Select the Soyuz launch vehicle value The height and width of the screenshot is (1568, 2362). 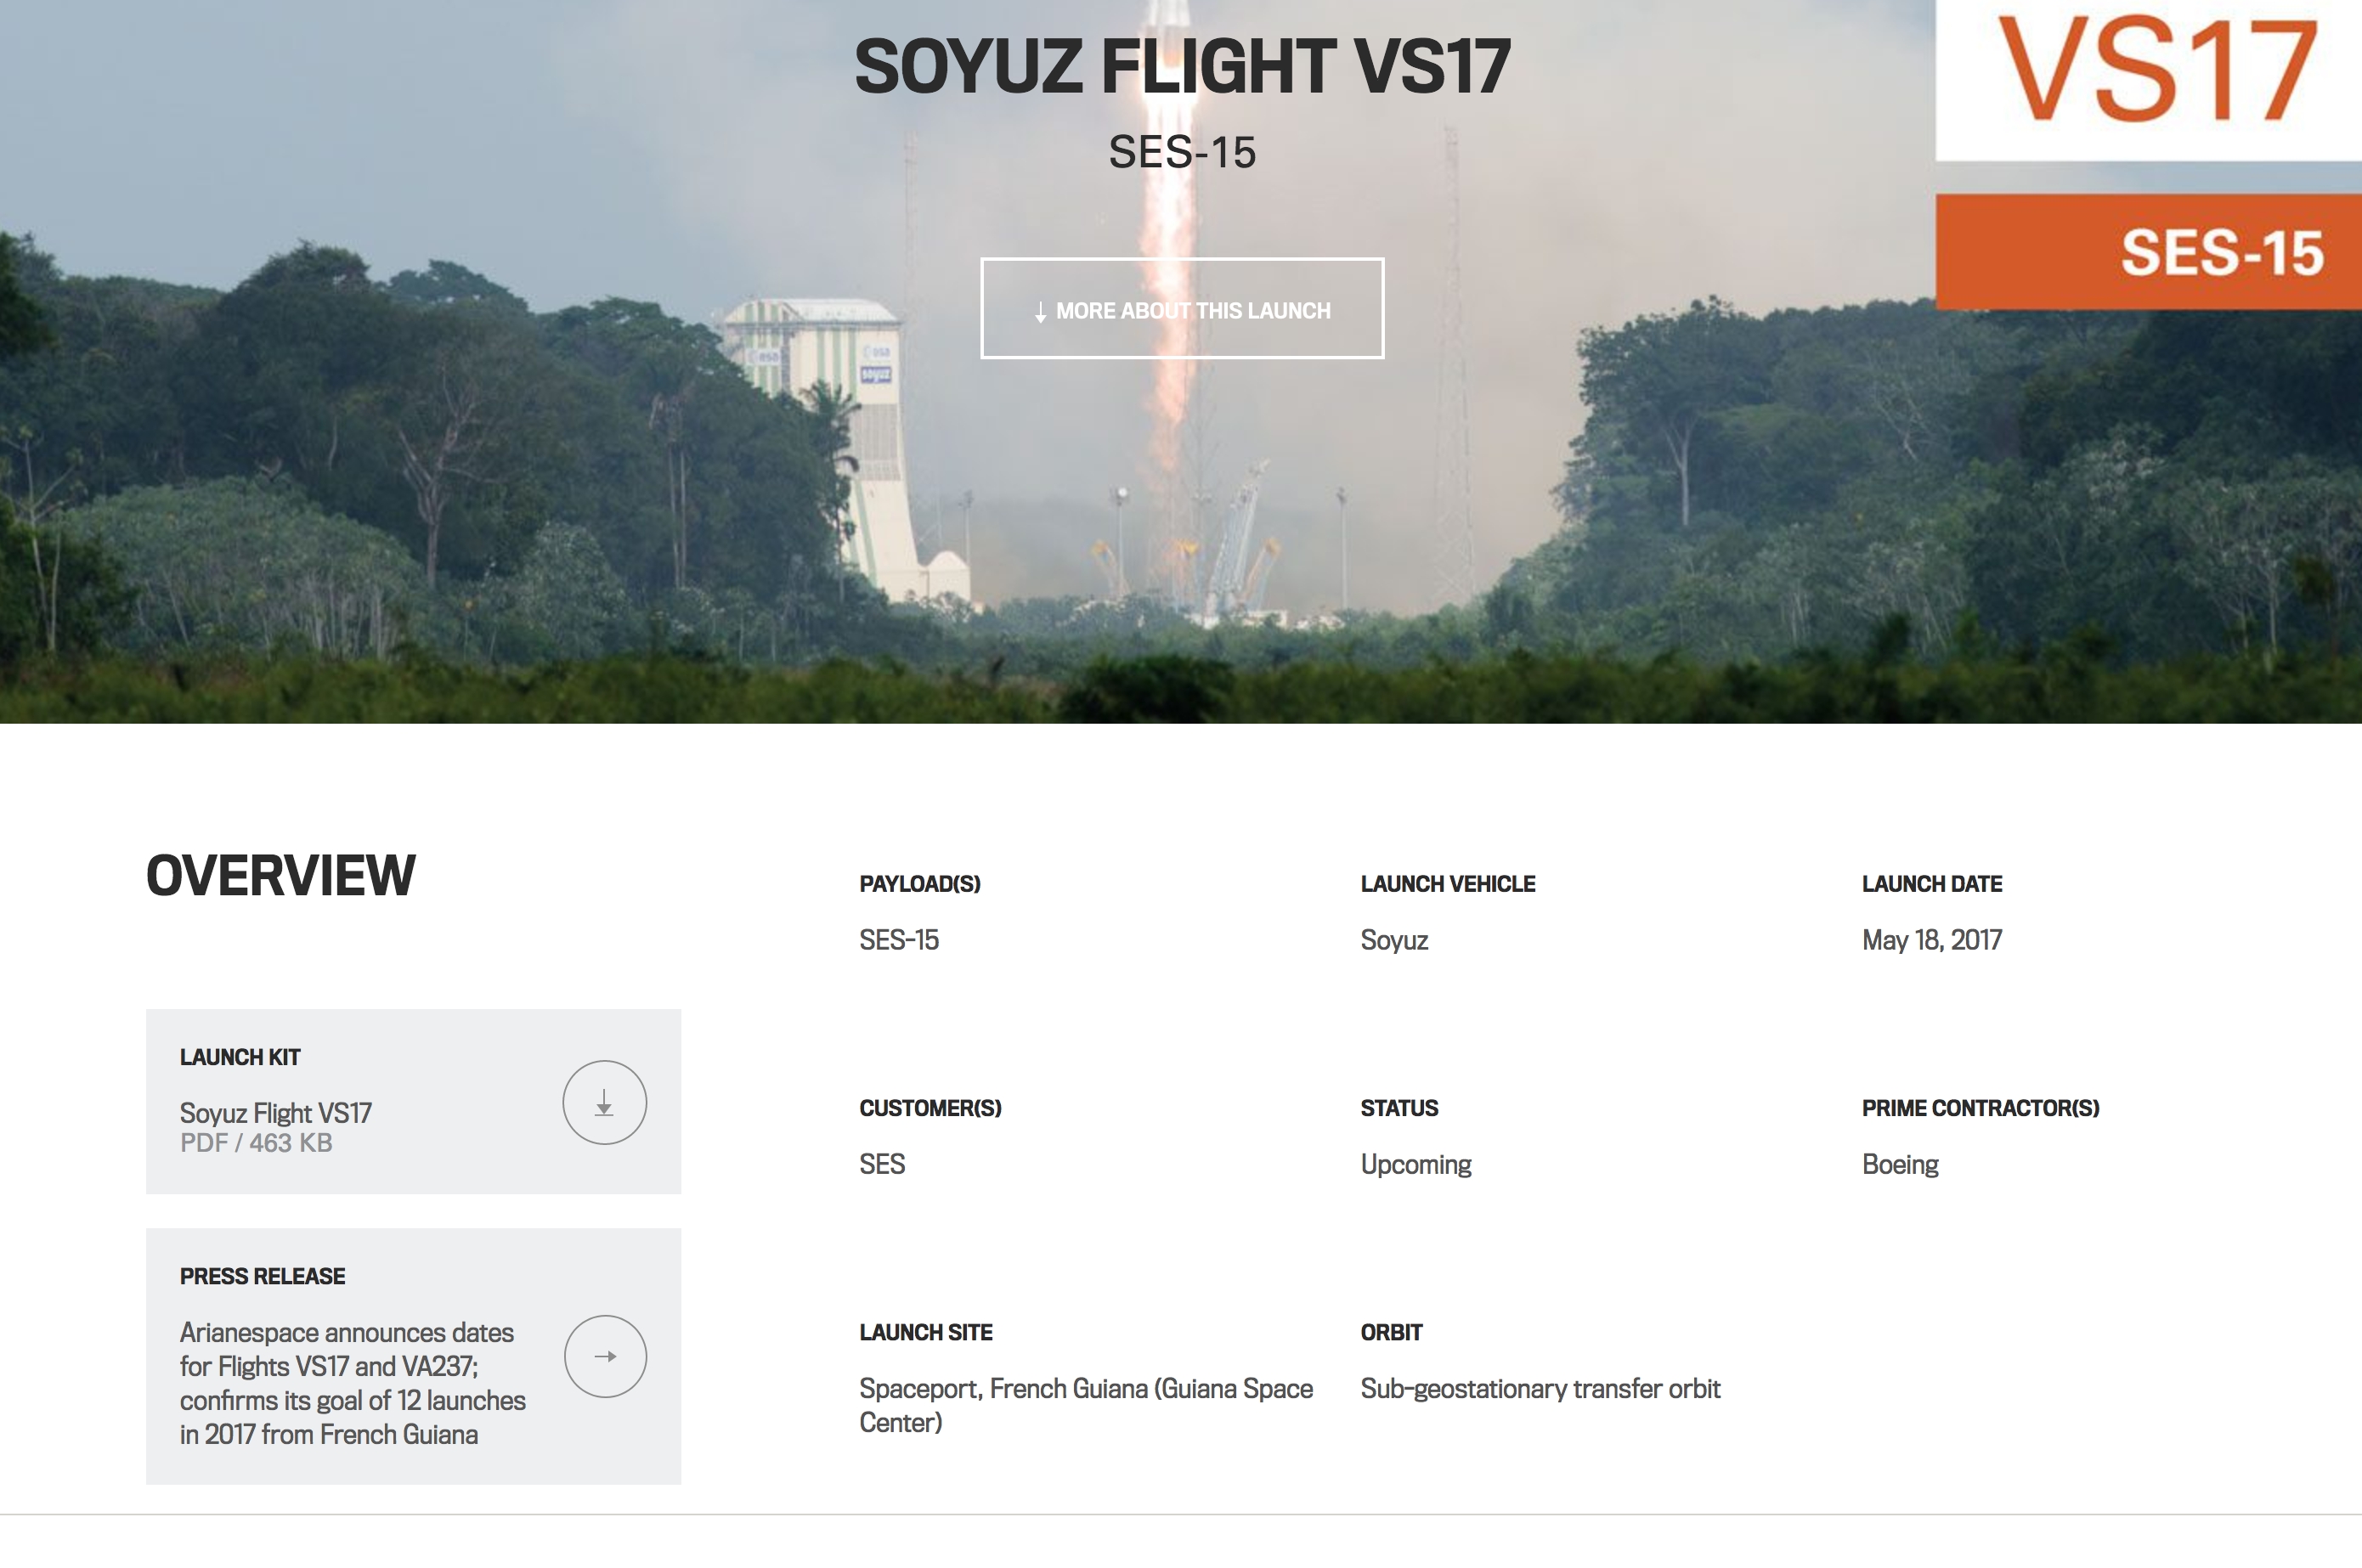[1394, 940]
